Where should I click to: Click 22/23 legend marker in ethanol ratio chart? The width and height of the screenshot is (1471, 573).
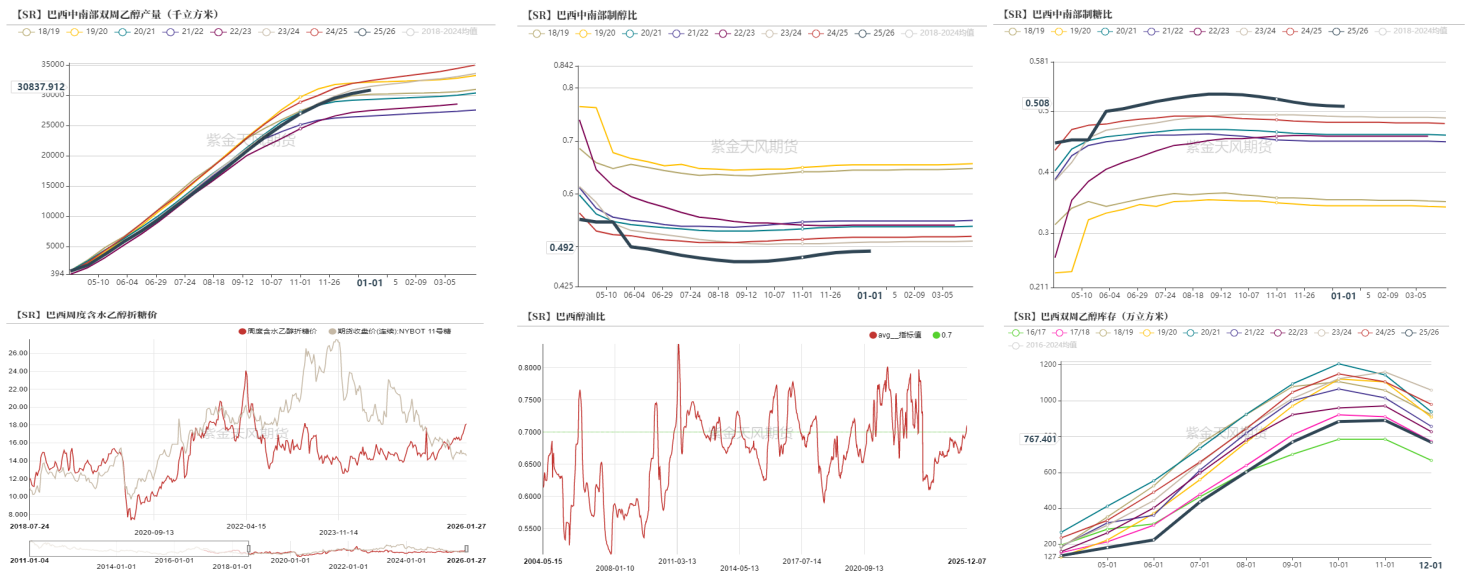click(723, 33)
